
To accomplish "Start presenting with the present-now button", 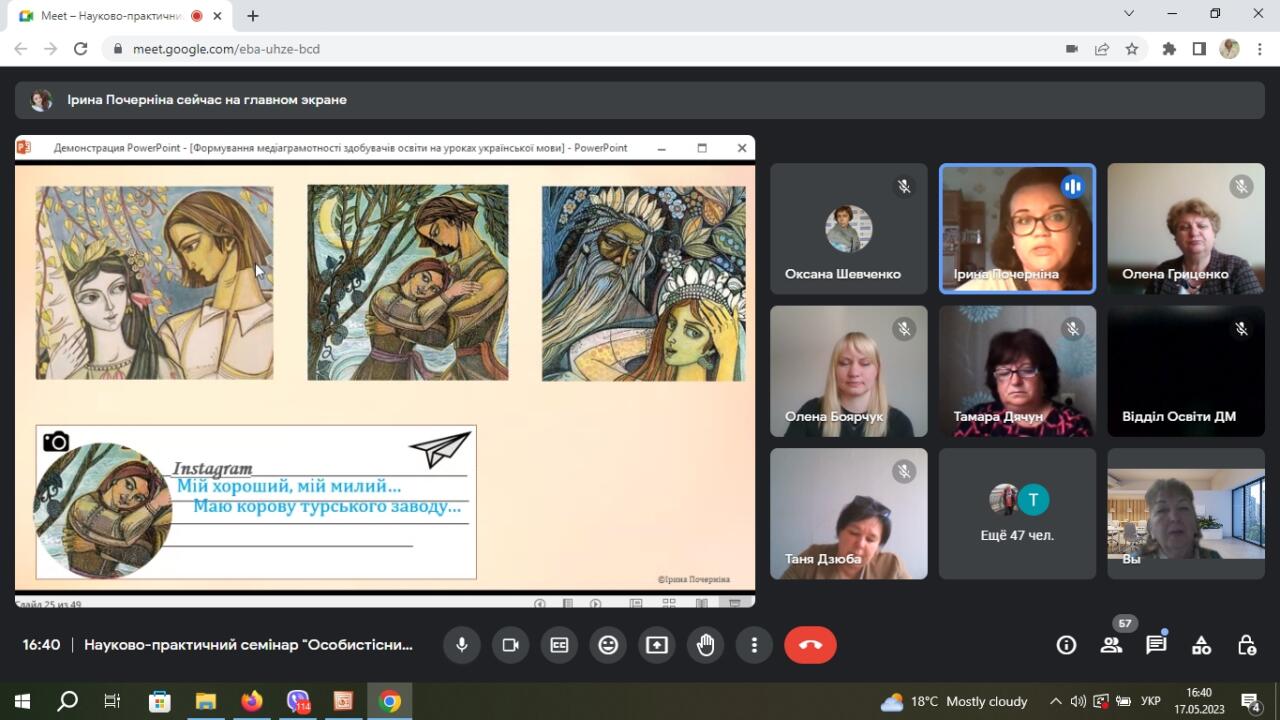I will point(657,645).
